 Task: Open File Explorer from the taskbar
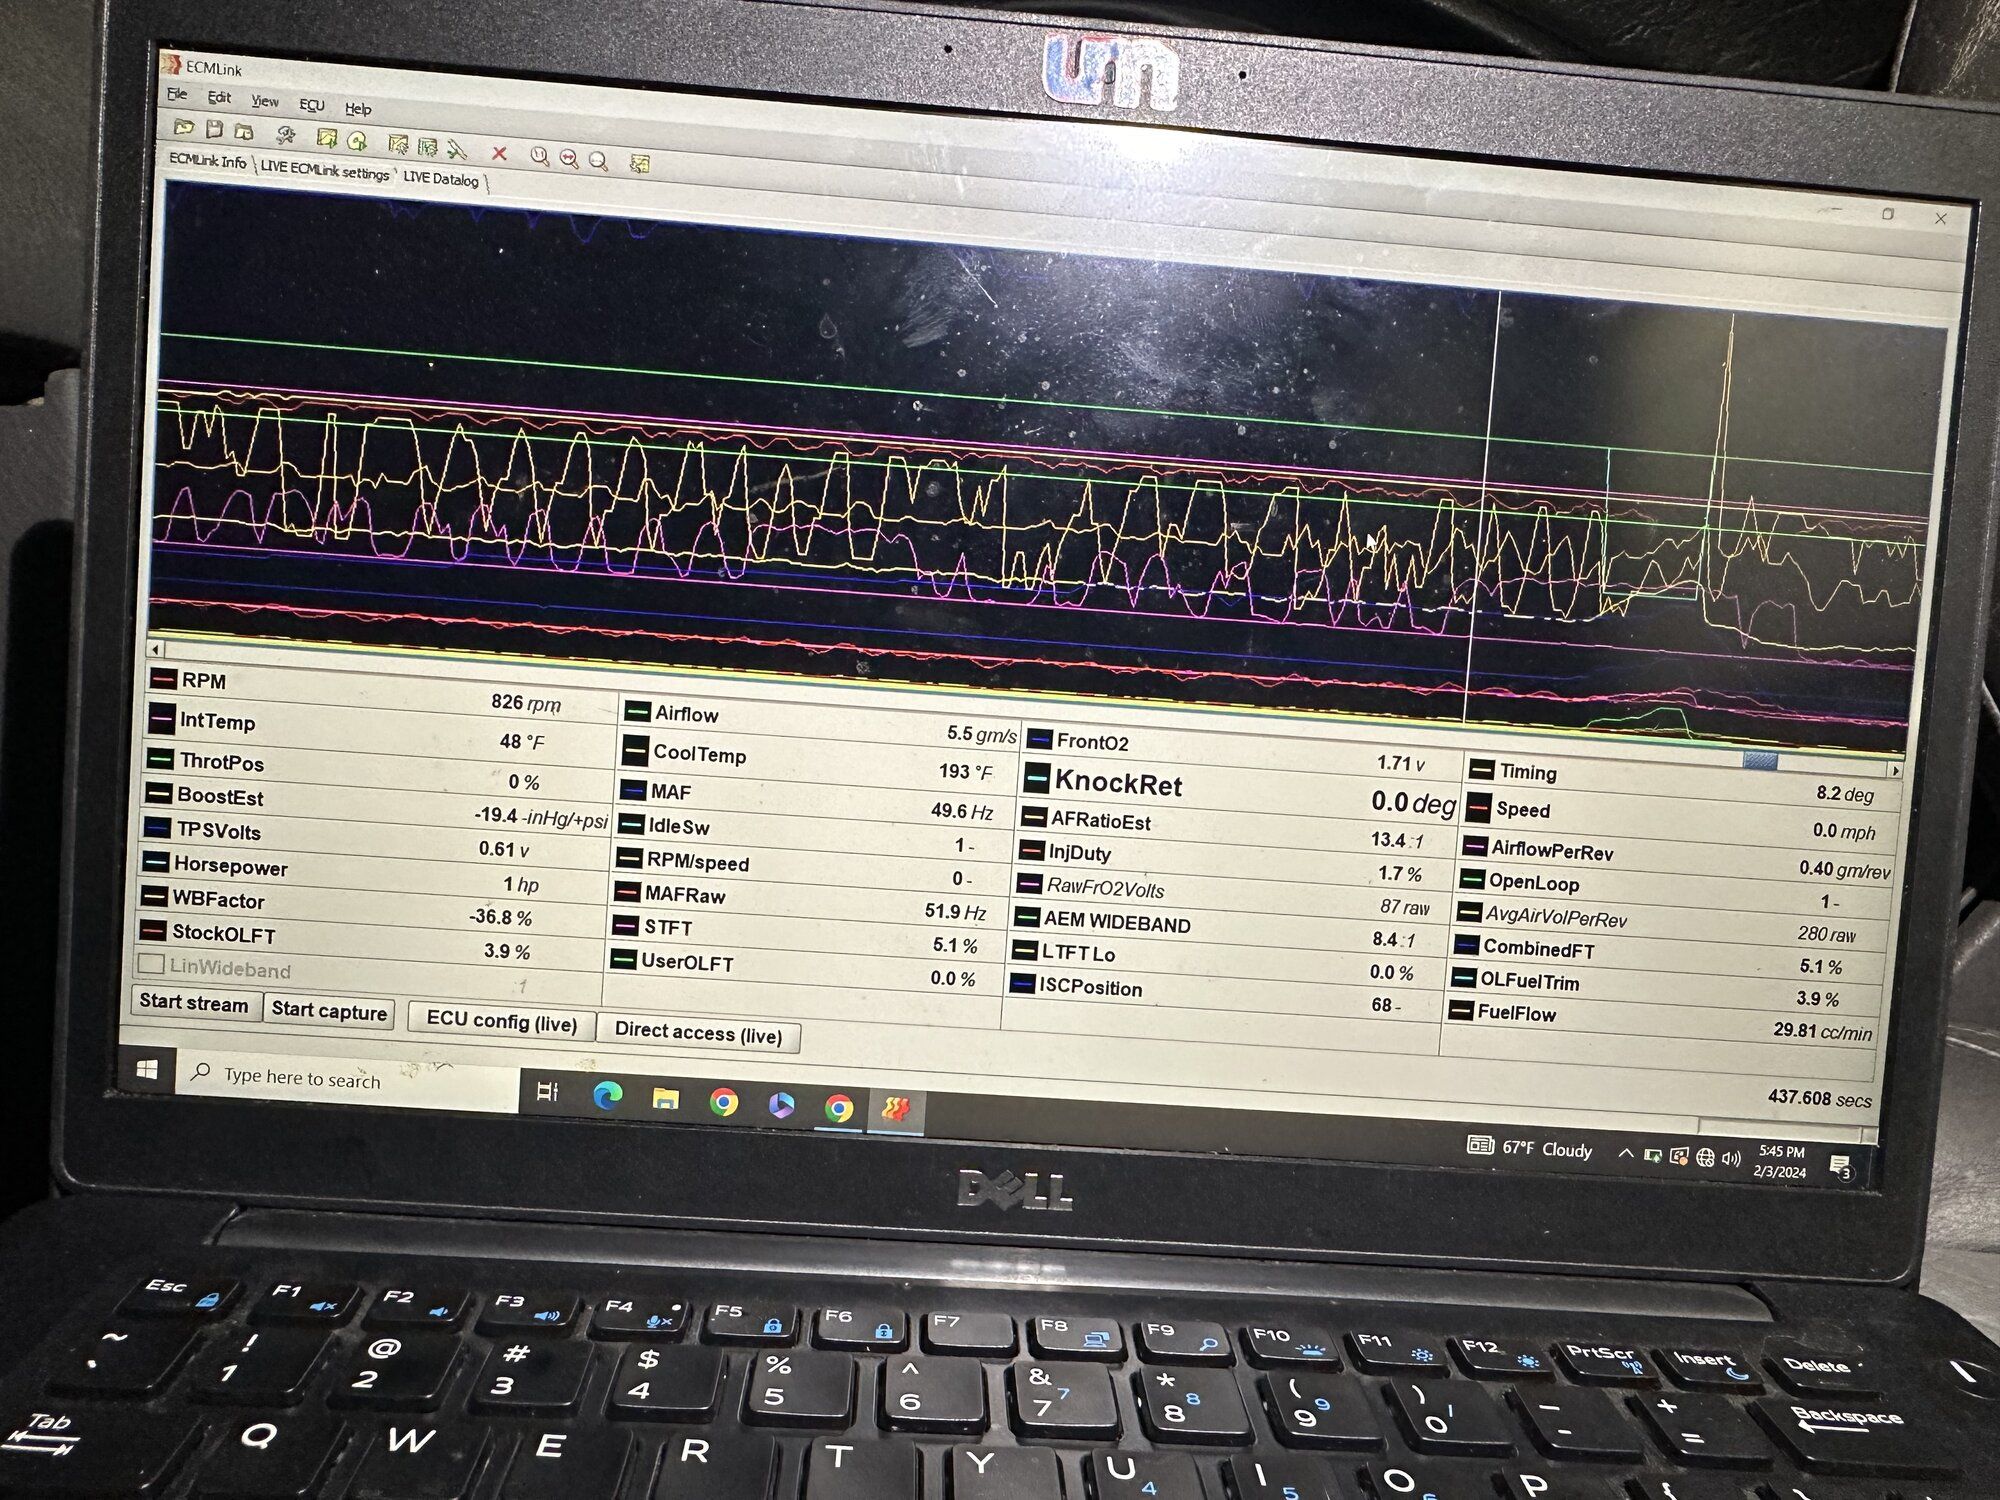coord(665,1099)
